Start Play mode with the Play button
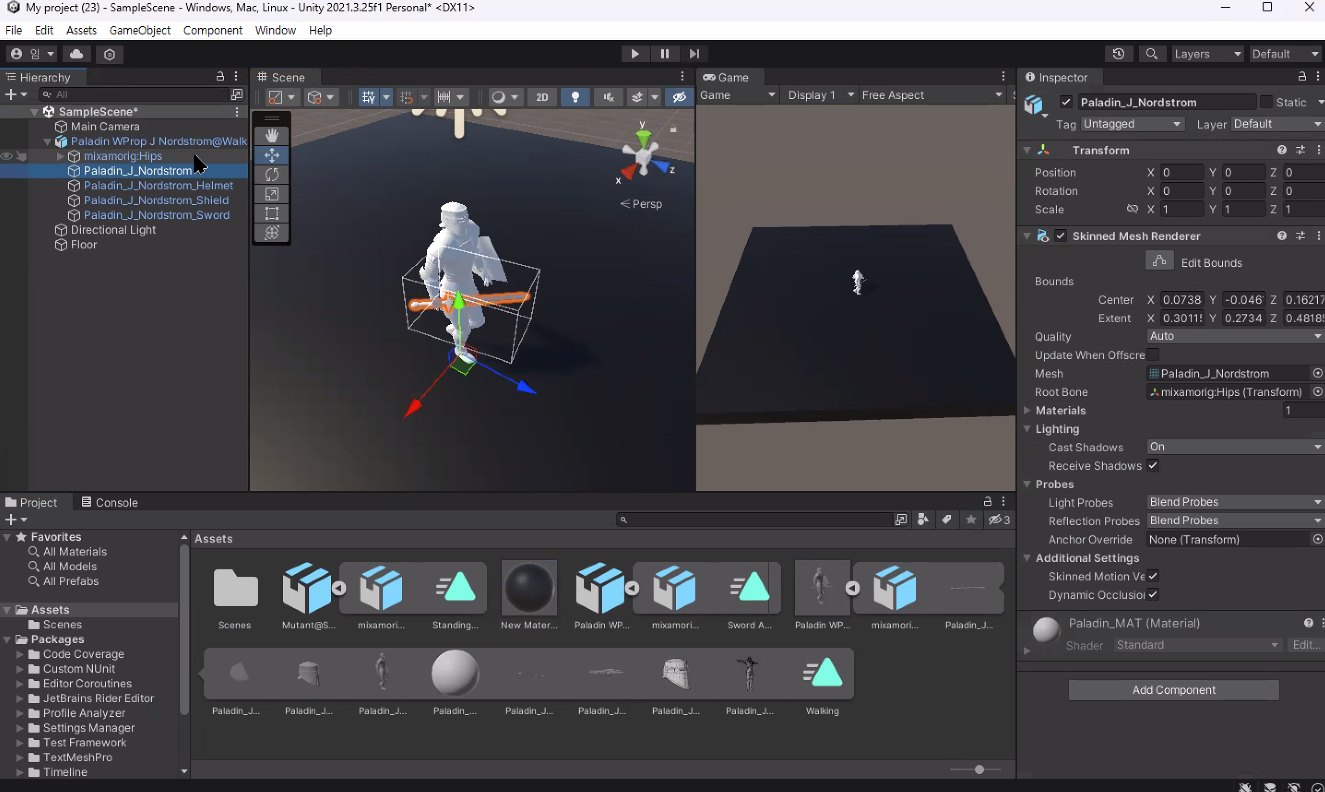The height and width of the screenshot is (792, 1325). (x=634, y=54)
